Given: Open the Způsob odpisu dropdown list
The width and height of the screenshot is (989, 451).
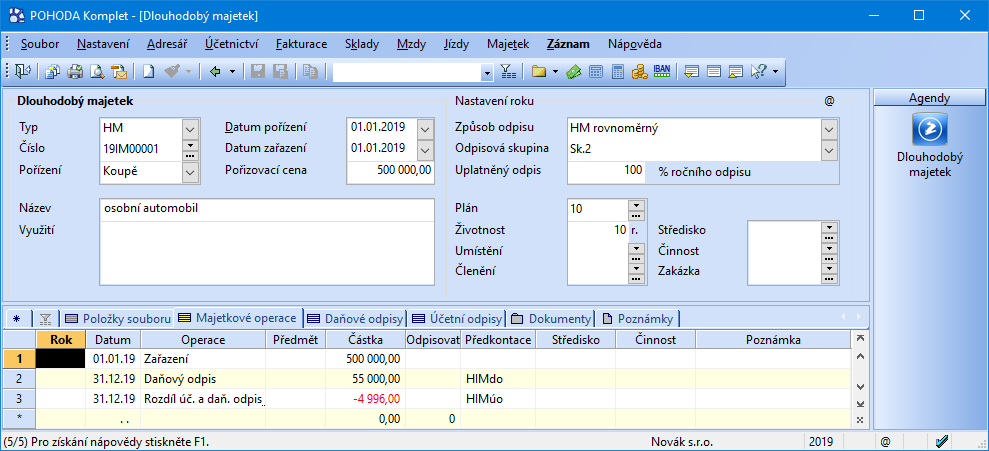Looking at the screenshot, I should [x=828, y=128].
